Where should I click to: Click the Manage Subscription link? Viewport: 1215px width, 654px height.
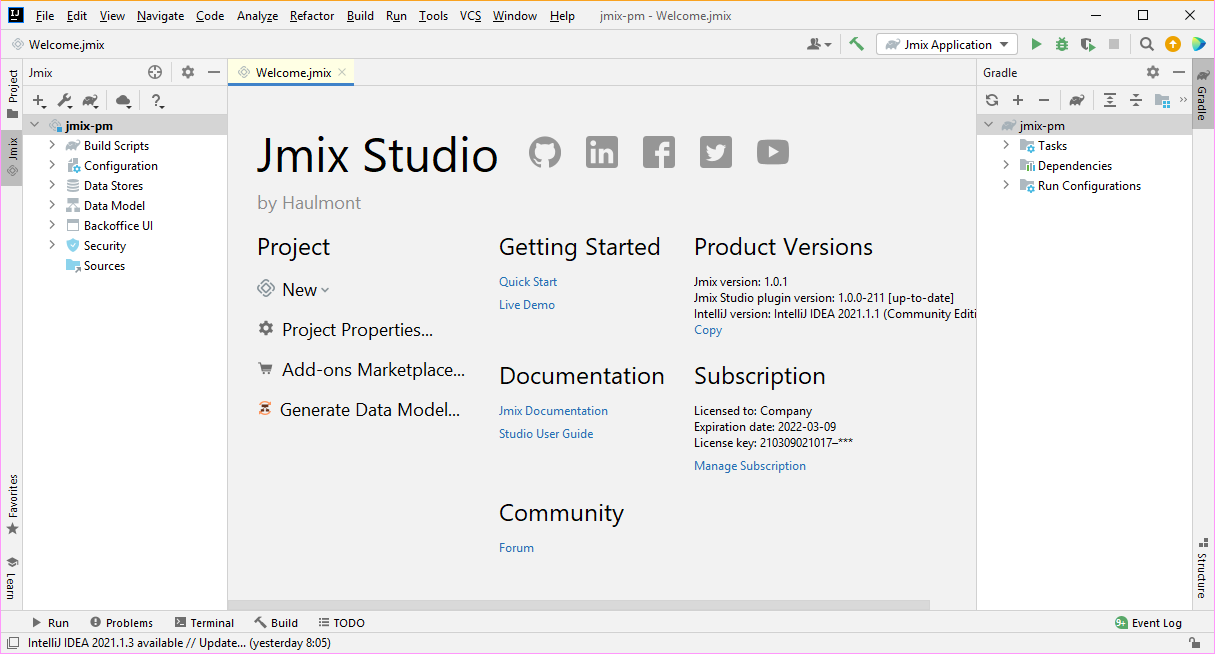click(x=750, y=466)
